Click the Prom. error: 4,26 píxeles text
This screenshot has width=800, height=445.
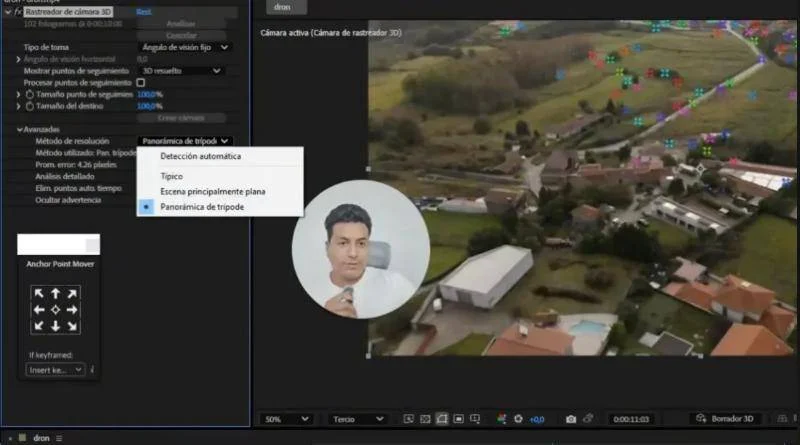[x=76, y=165]
